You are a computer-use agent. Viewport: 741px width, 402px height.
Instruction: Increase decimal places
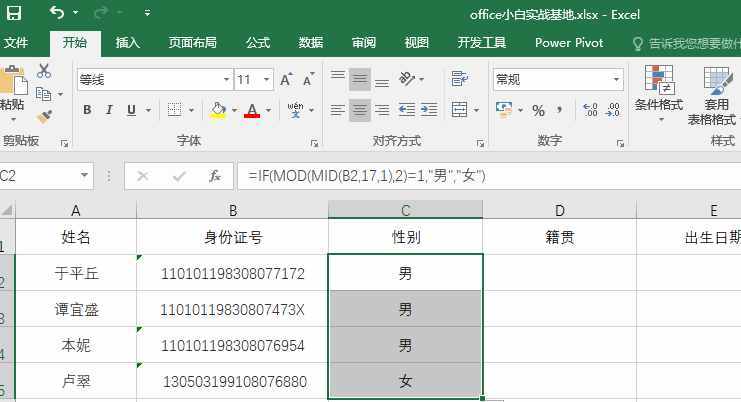click(x=591, y=110)
